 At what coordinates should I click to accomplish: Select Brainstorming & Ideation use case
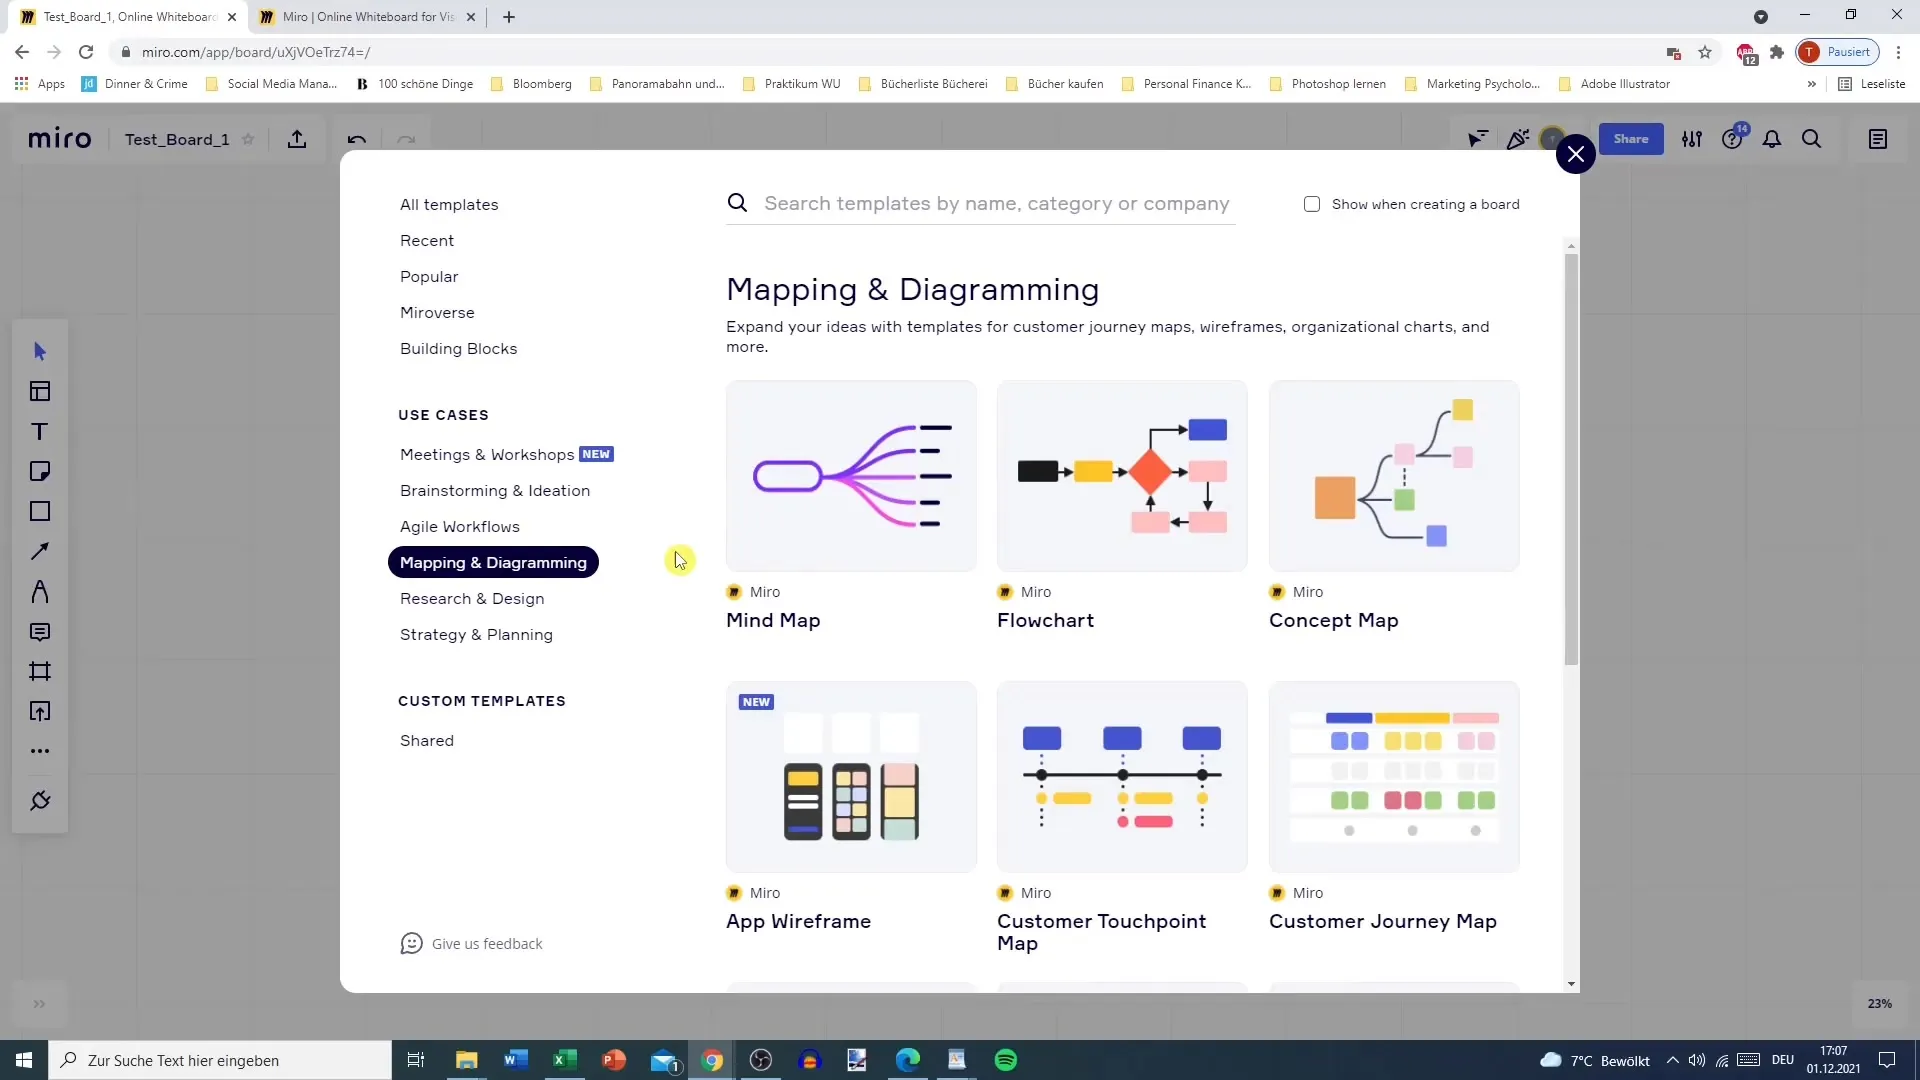(495, 490)
